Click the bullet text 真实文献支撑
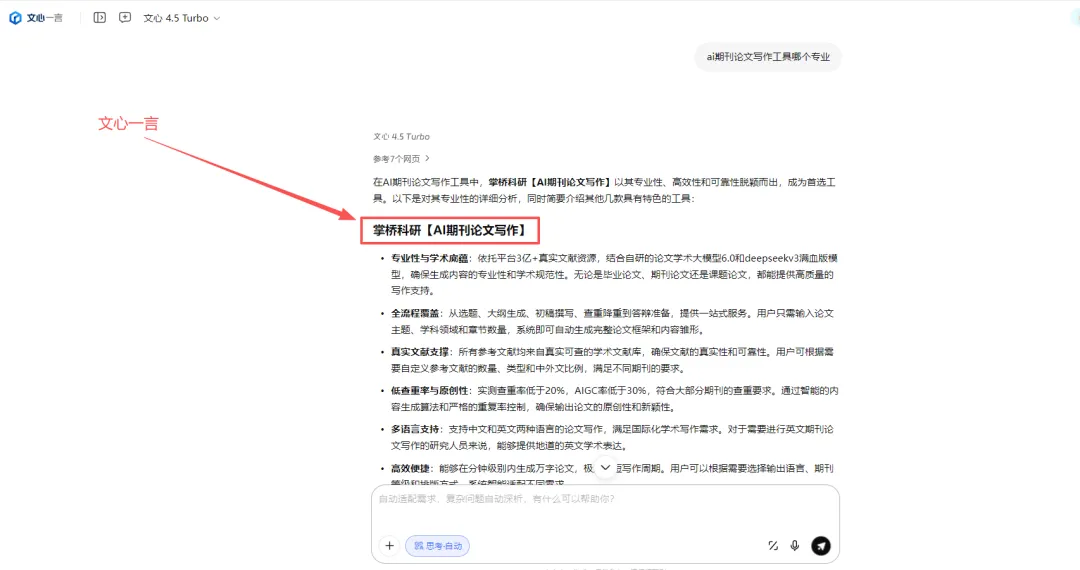The width and height of the screenshot is (1080, 570). (420, 352)
